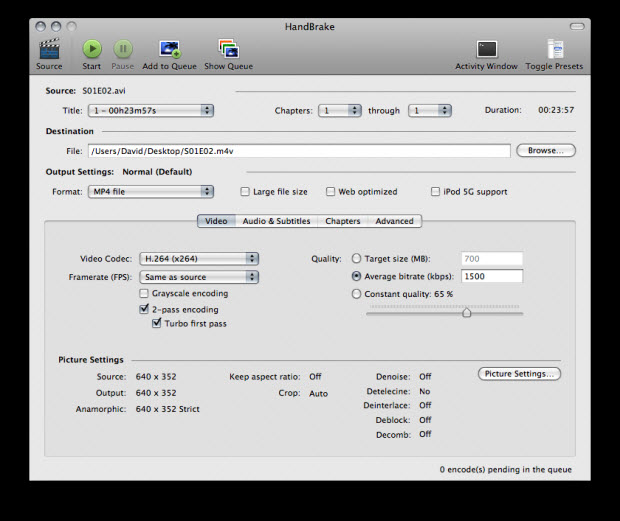The width and height of the screenshot is (620, 521).
Task: Click the Toggle Presets drawer icon
Action: point(555,49)
